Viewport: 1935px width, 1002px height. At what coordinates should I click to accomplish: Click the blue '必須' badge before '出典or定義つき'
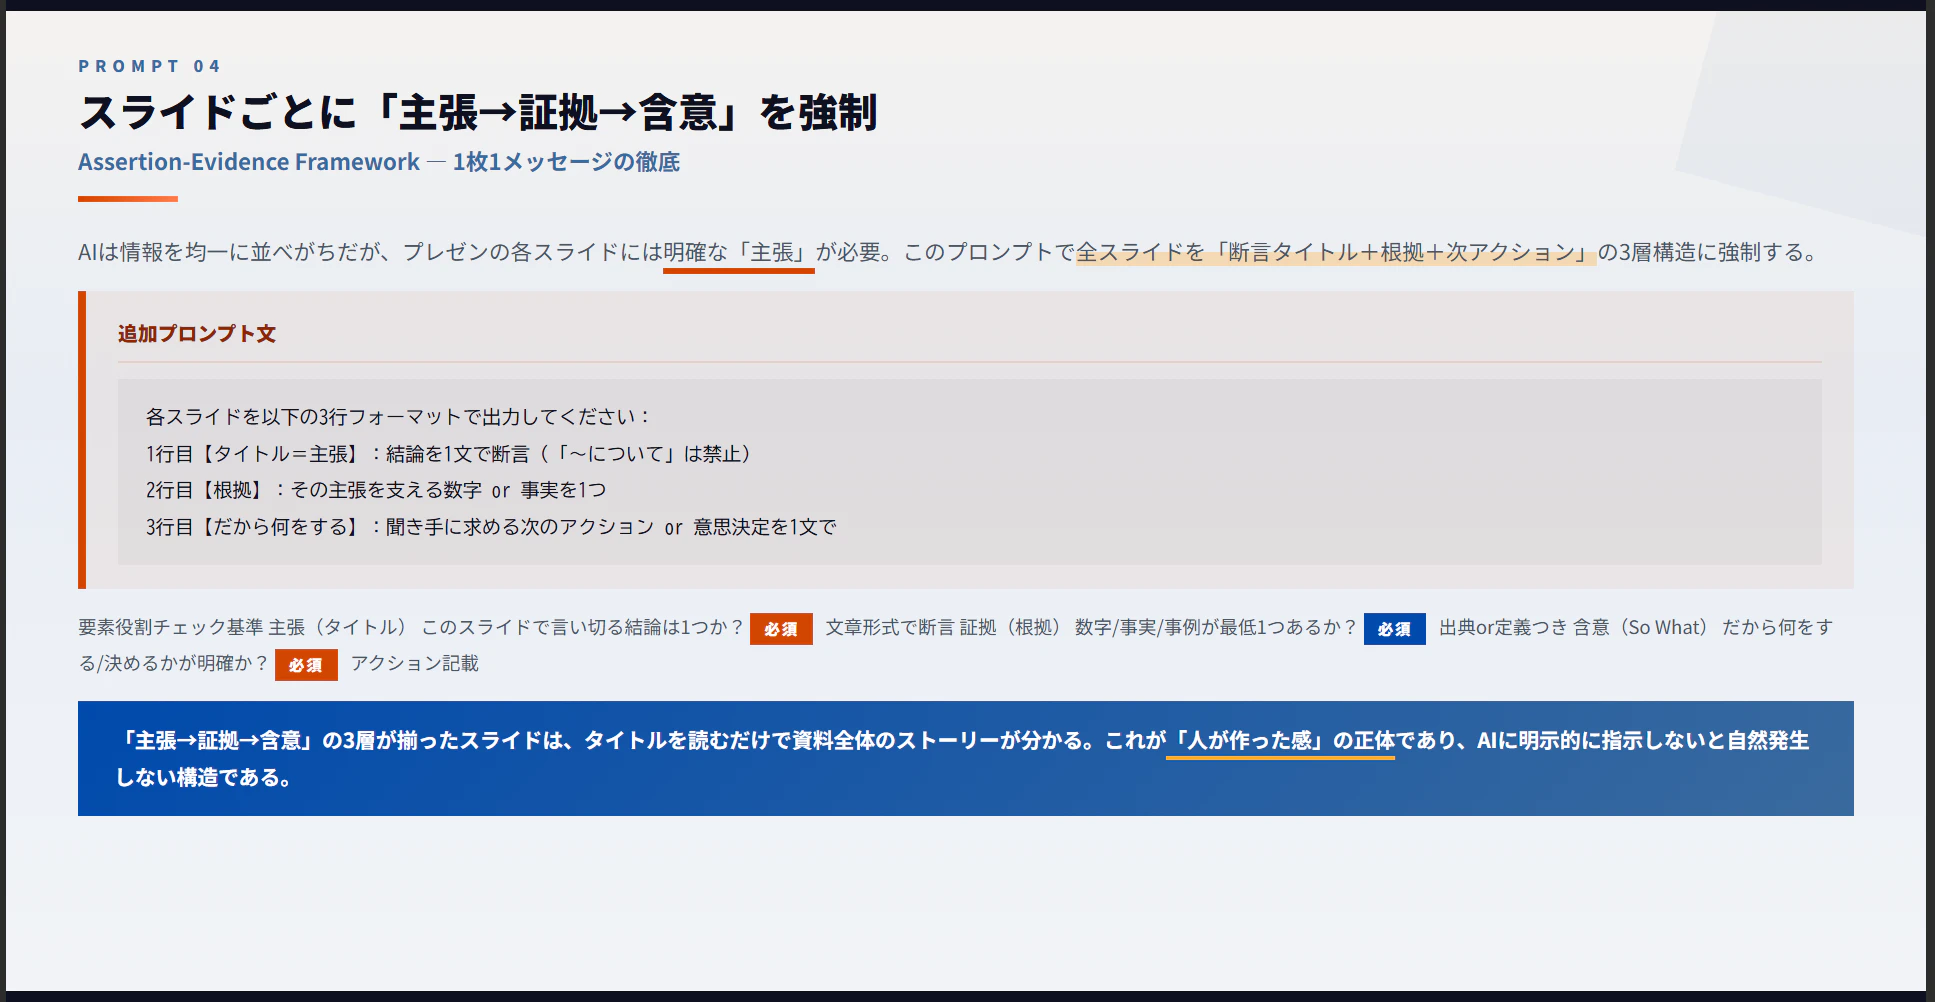click(1394, 629)
